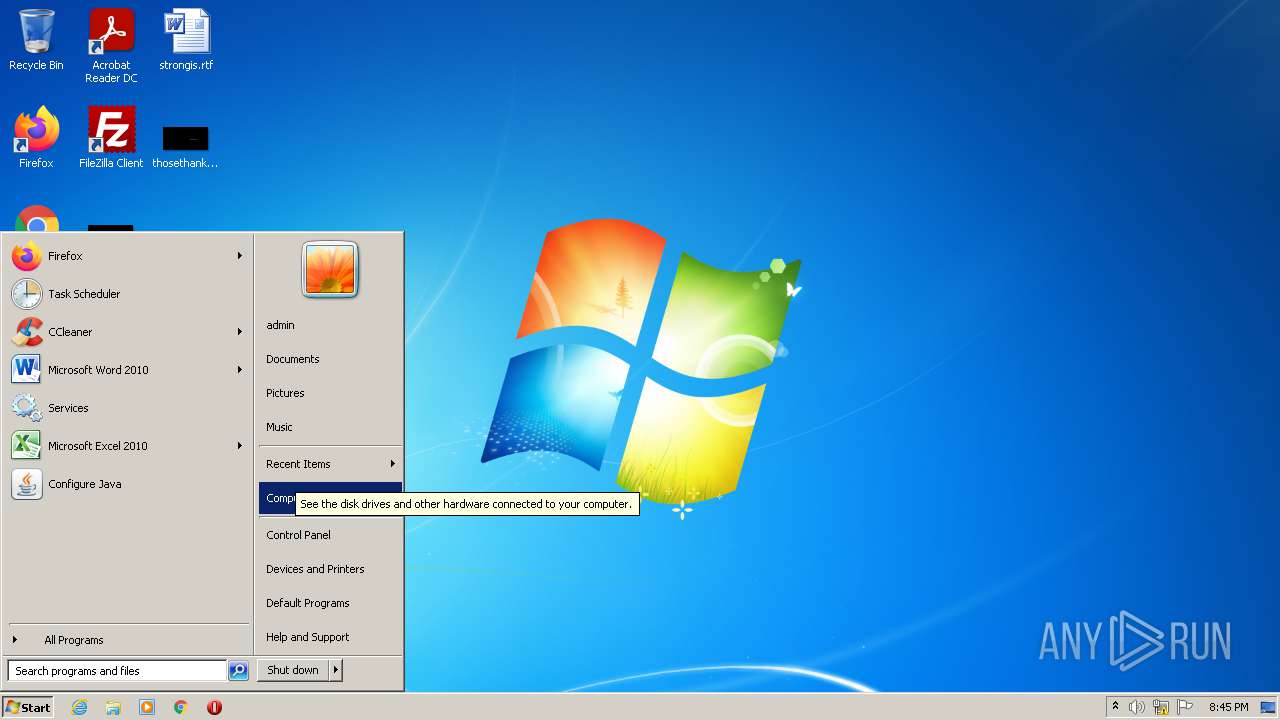Click the Shut down button

(293, 670)
